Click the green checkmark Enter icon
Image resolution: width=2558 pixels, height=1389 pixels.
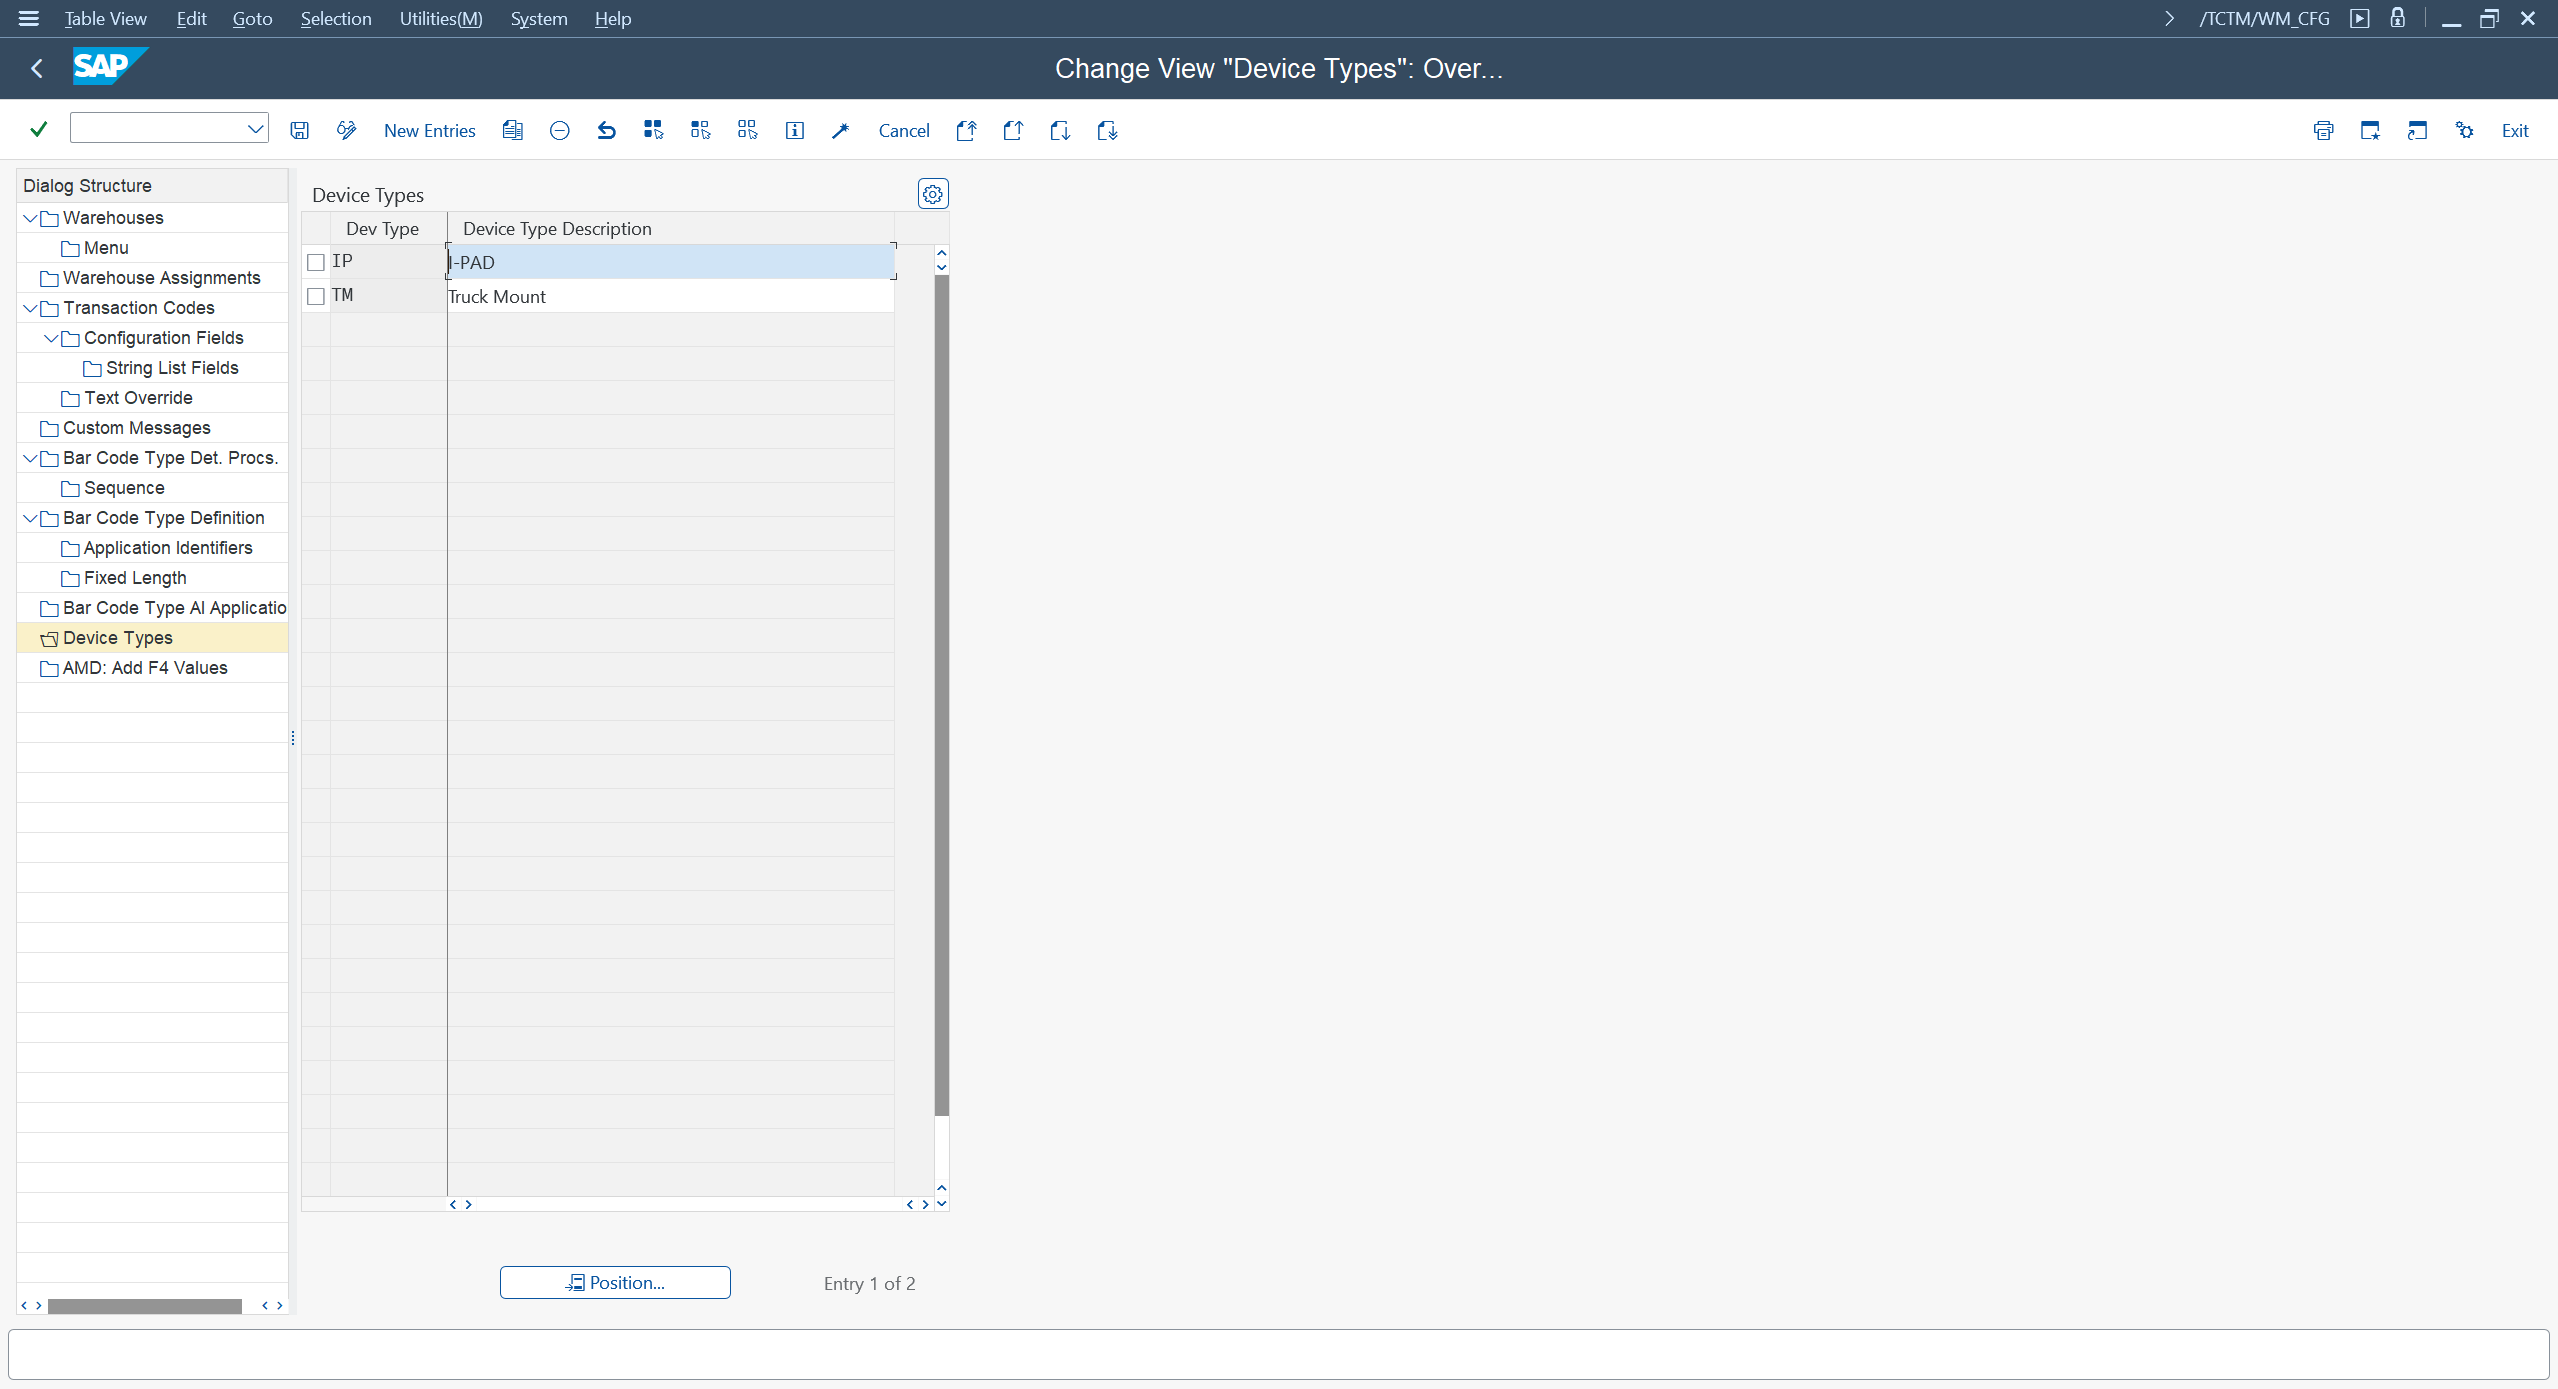(x=39, y=129)
